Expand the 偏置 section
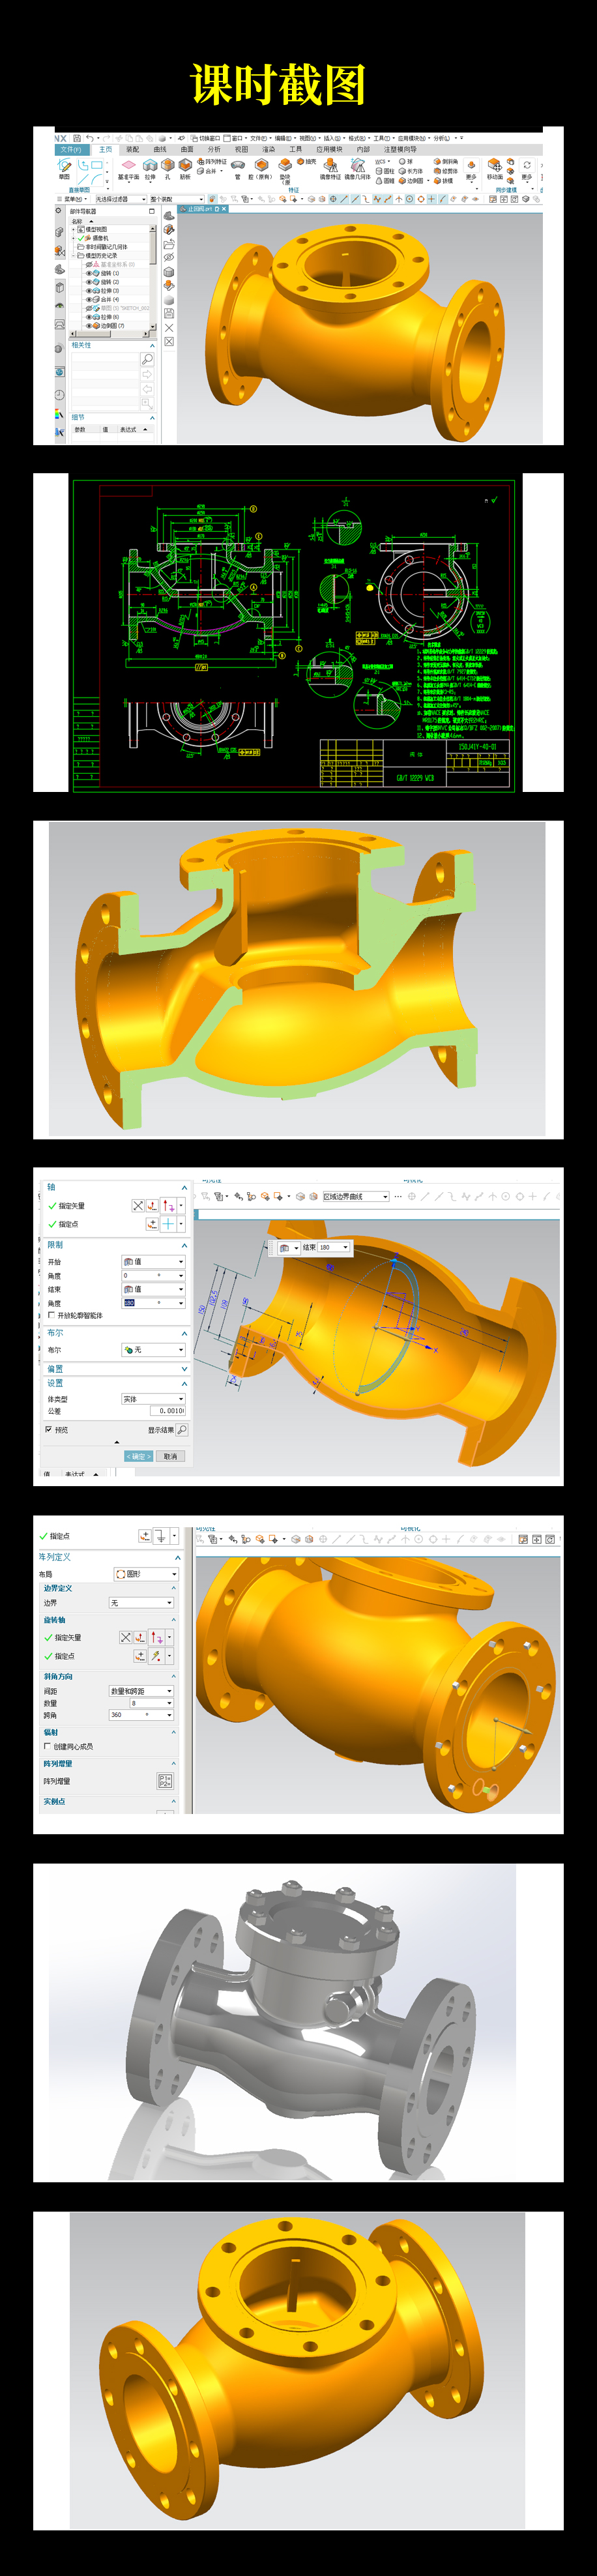The height and width of the screenshot is (2576, 597). click(x=184, y=1369)
